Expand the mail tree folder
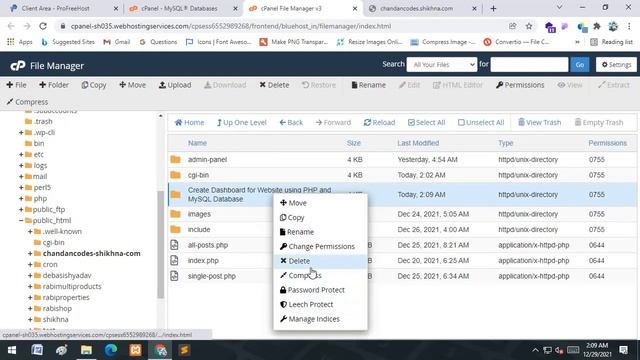Viewport: 640px width, 360px height. click(x=21, y=176)
